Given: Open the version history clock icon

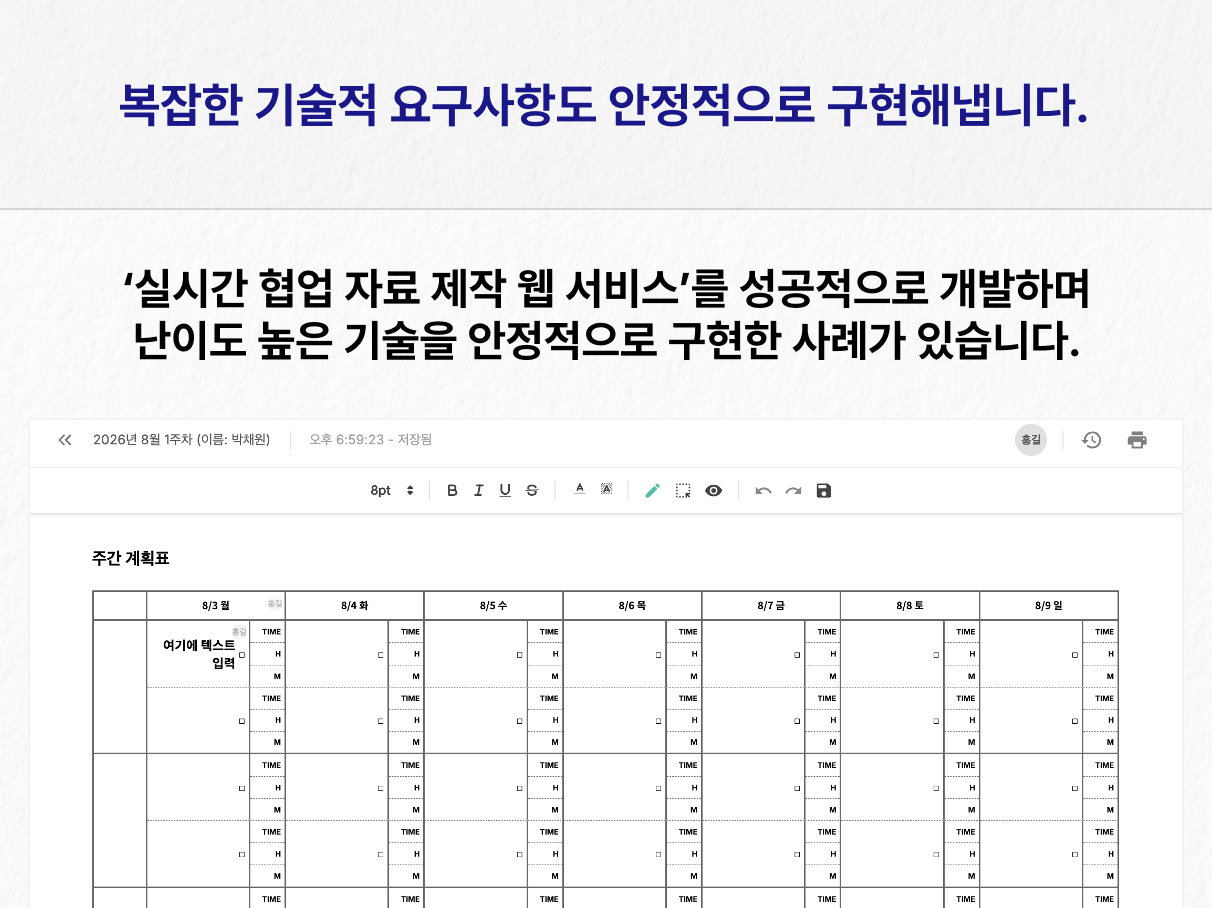Looking at the screenshot, I should [x=1092, y=440].
